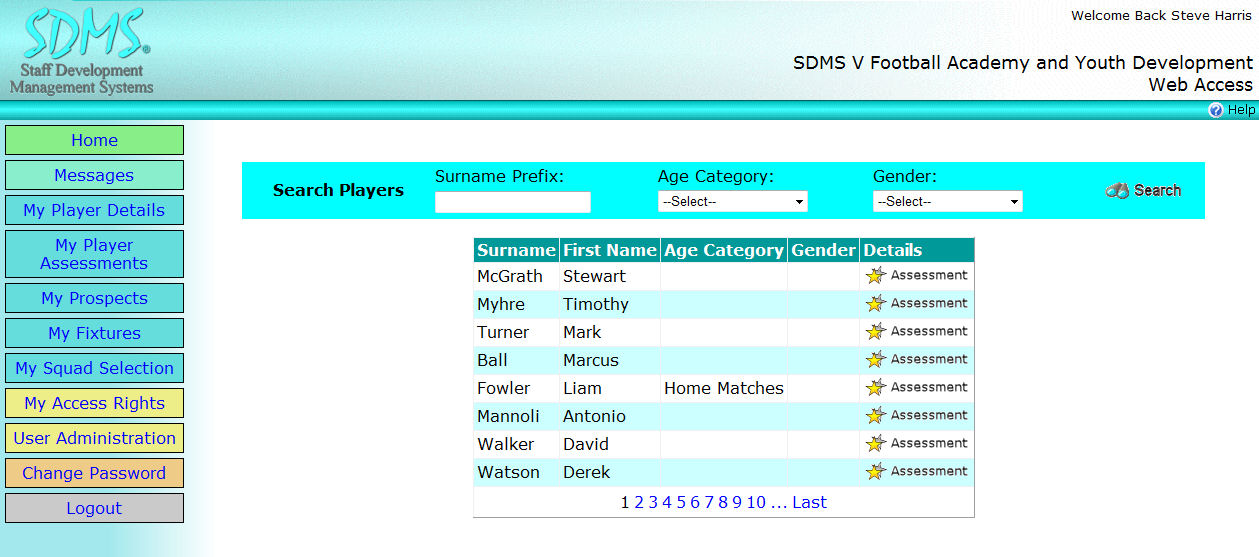Click first name Liam

click(x=582, y=388)
